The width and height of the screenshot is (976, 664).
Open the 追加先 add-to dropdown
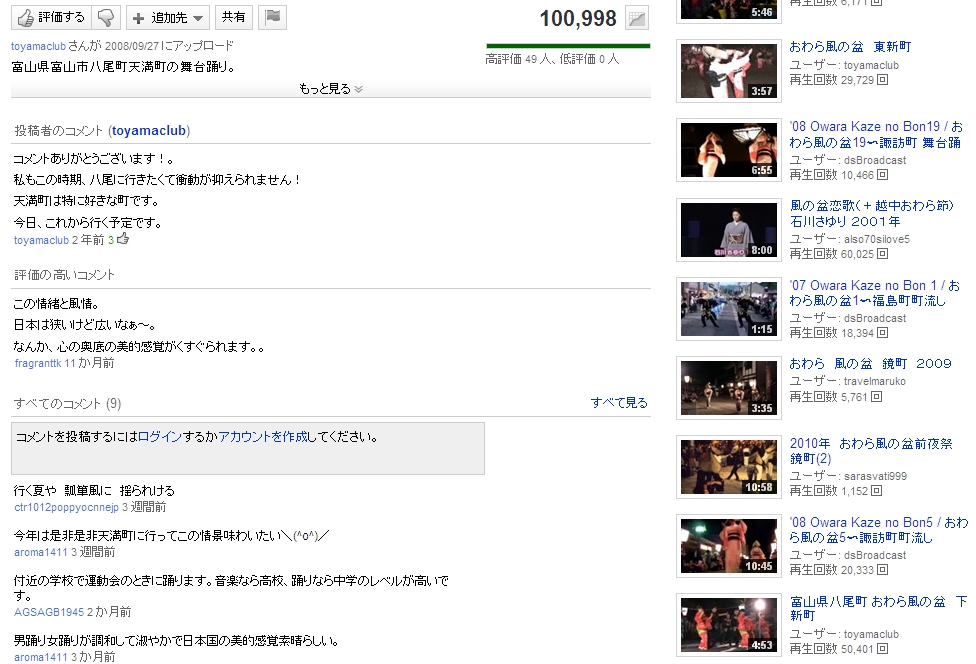tap(168, 18)
